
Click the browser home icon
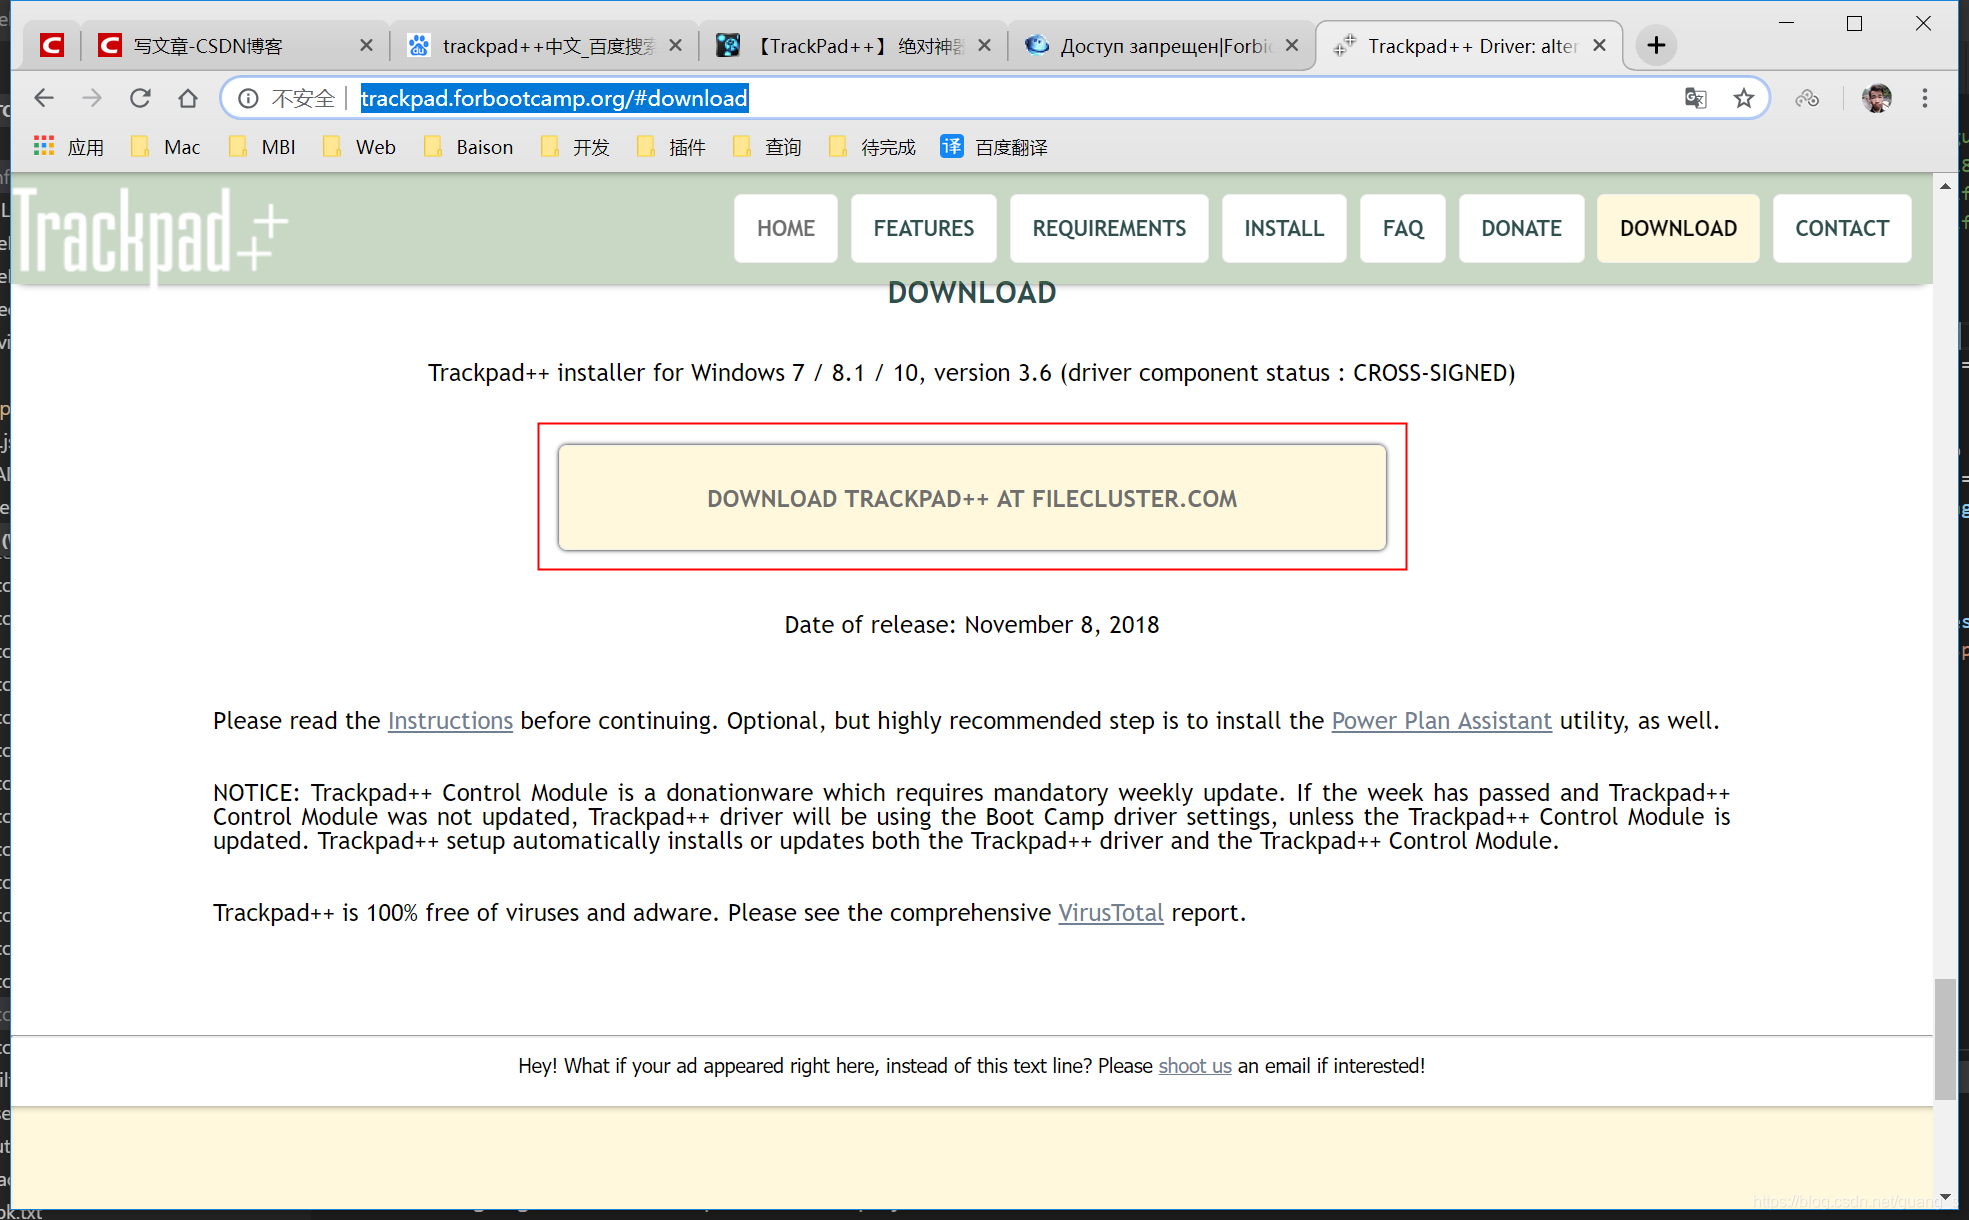(188, 98)
